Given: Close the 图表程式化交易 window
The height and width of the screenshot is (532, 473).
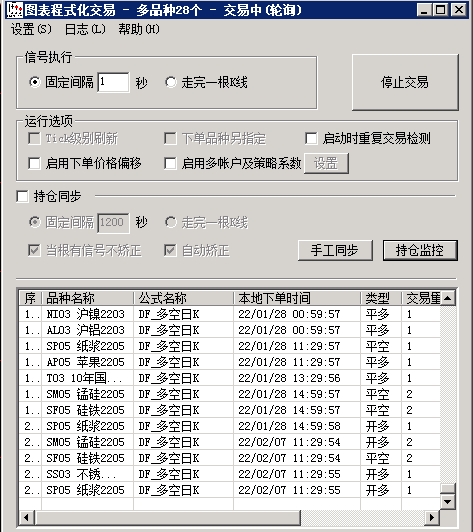Looking at the screenshot, I should pos(459,10).
